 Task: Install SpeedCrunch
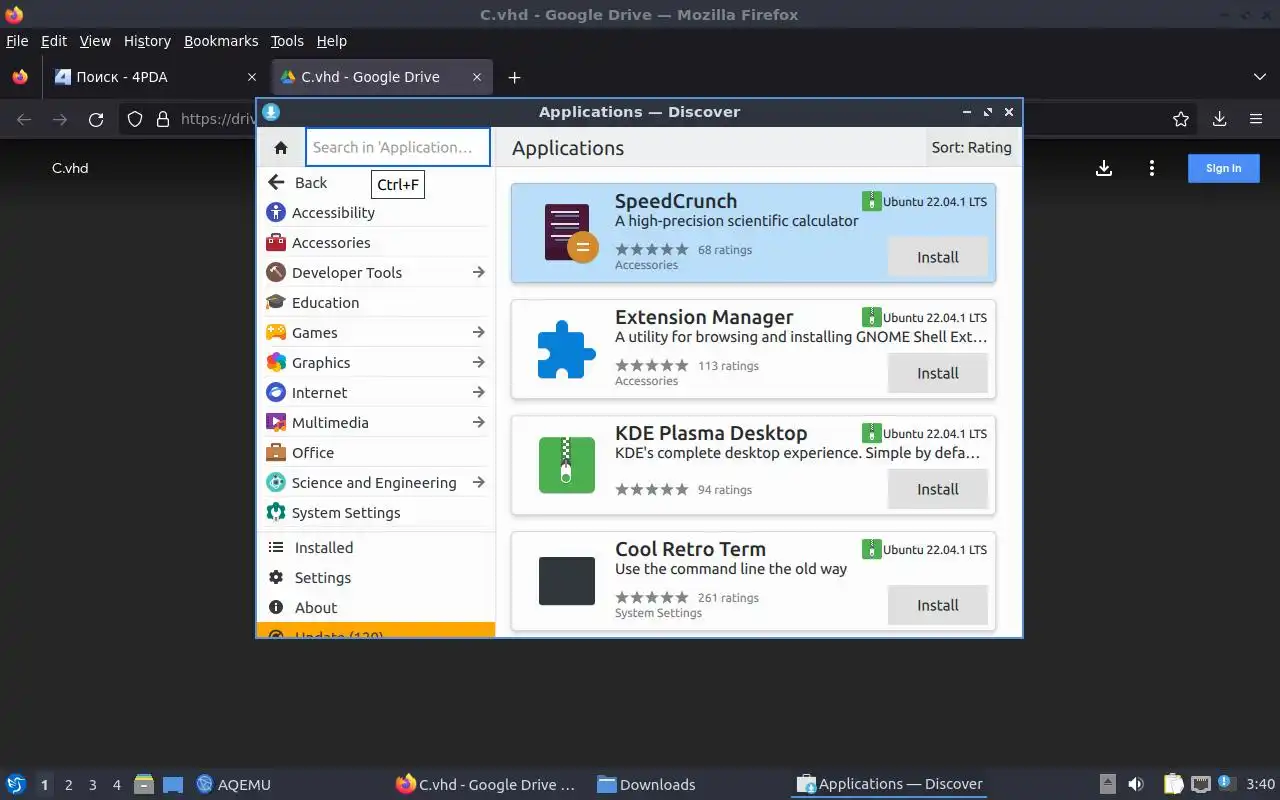[x=938, y=257]
